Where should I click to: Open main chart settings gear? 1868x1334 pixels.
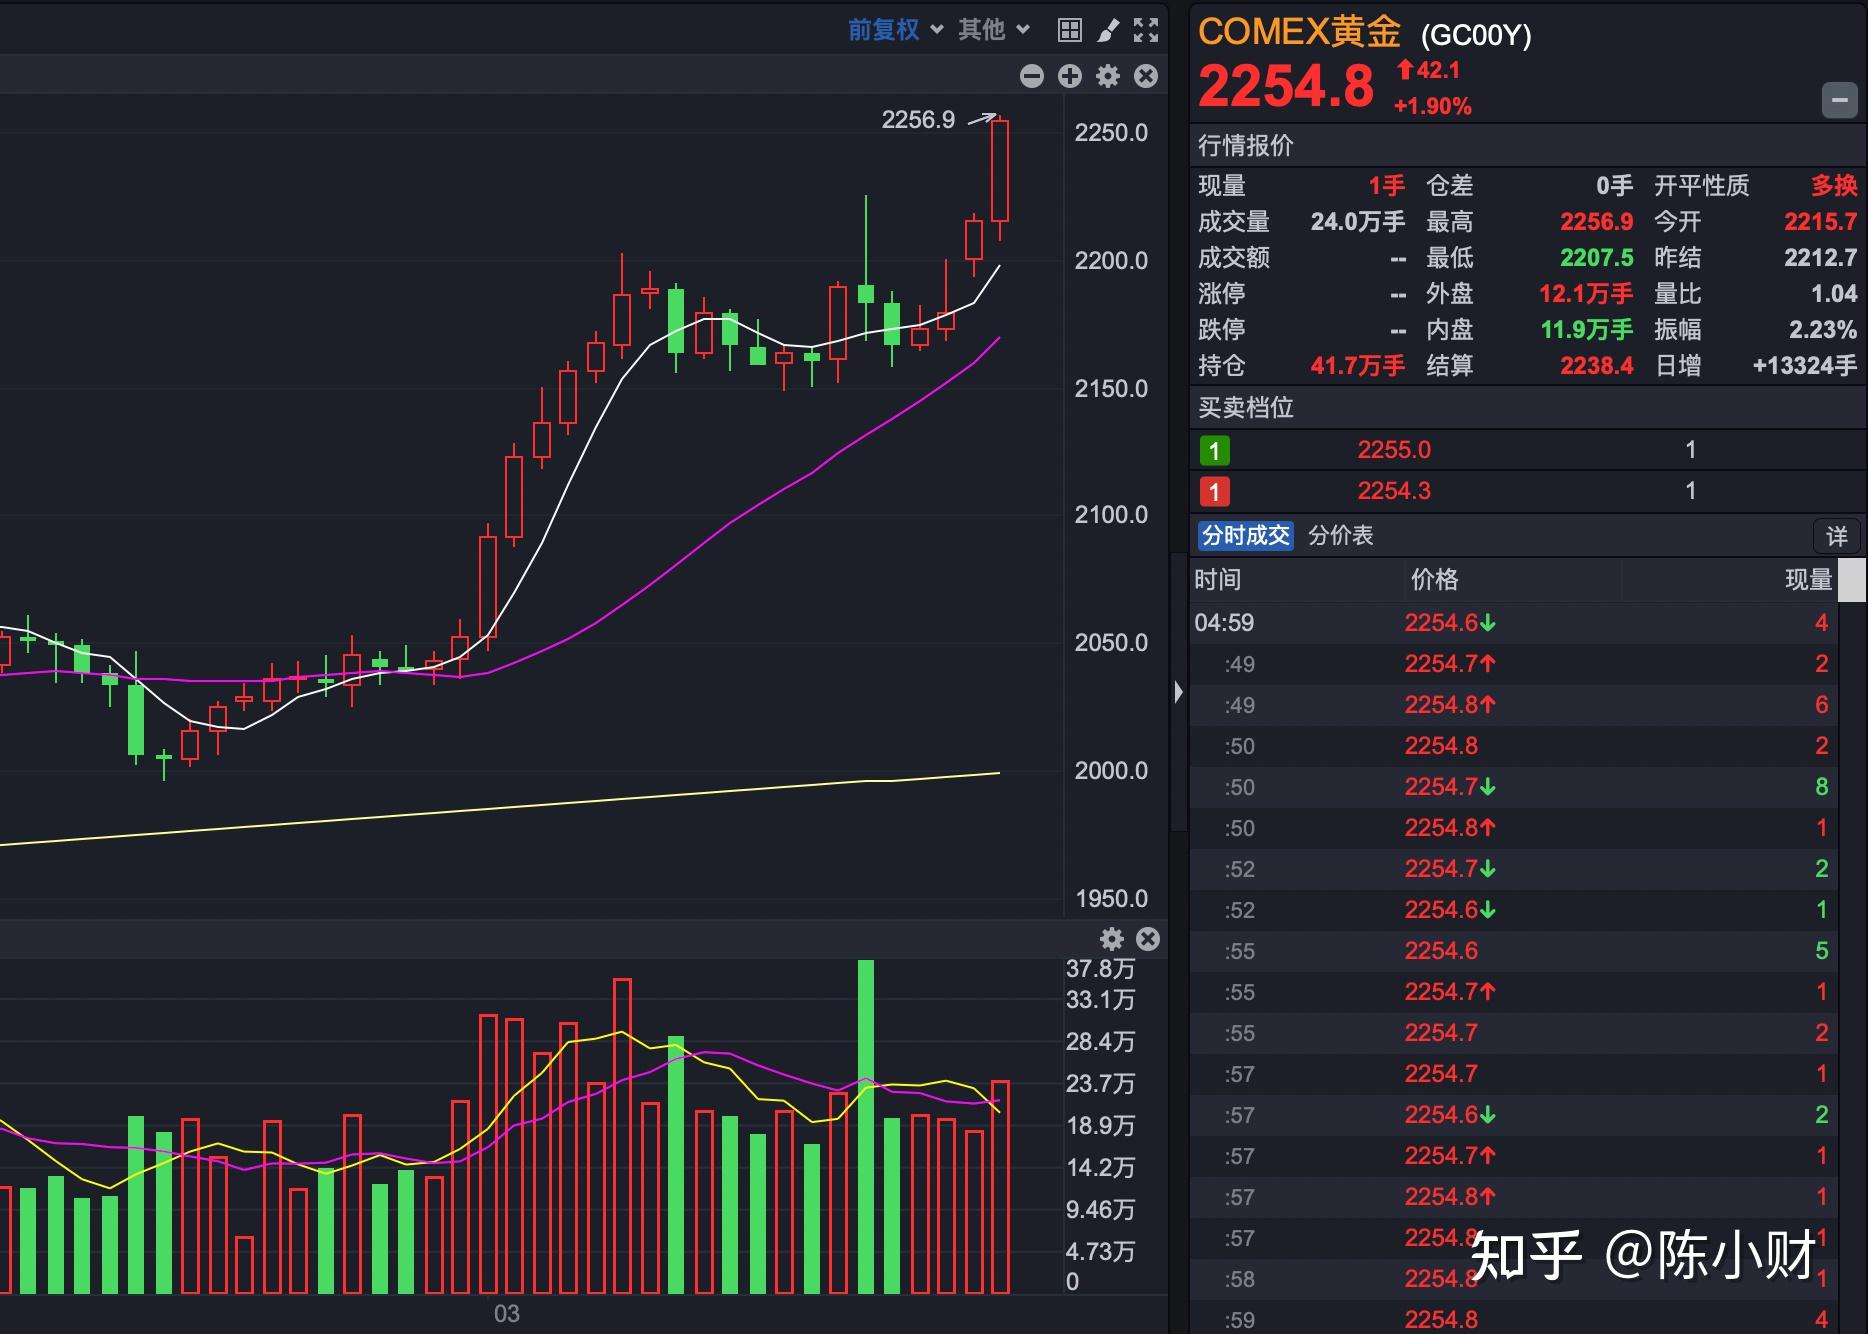tap(1108, 76)
